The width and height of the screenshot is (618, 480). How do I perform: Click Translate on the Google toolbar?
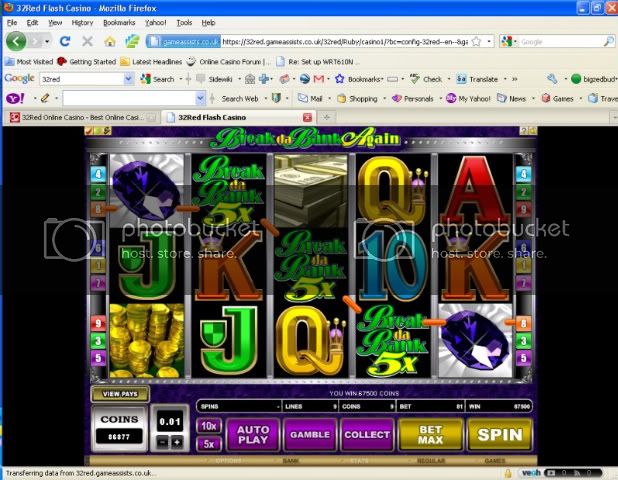point(477,79)
